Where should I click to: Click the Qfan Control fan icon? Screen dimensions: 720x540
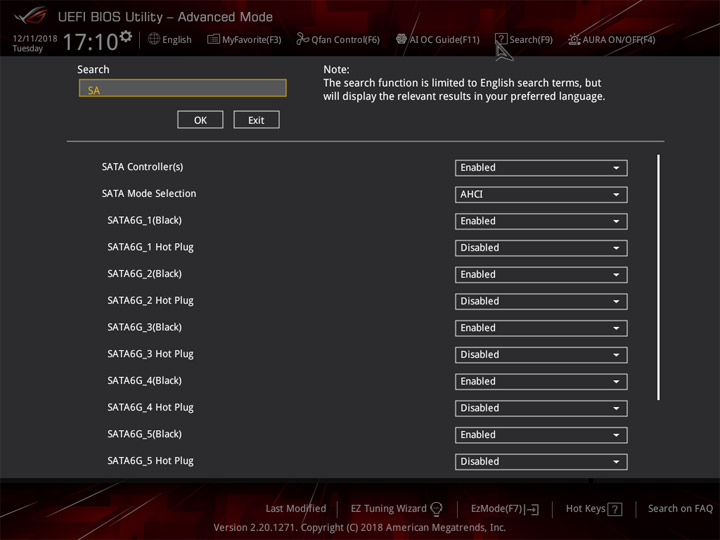pyautogui.click(x=303, y=39)
